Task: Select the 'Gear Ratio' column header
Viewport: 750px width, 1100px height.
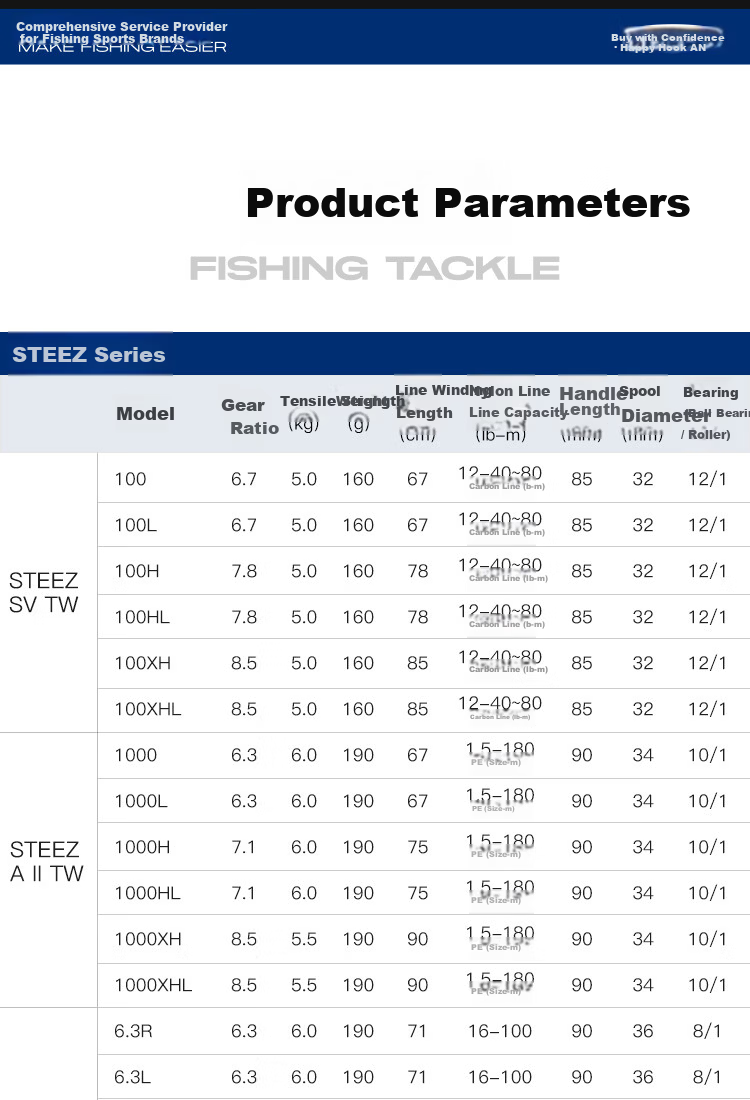Action: coord(249,417)
